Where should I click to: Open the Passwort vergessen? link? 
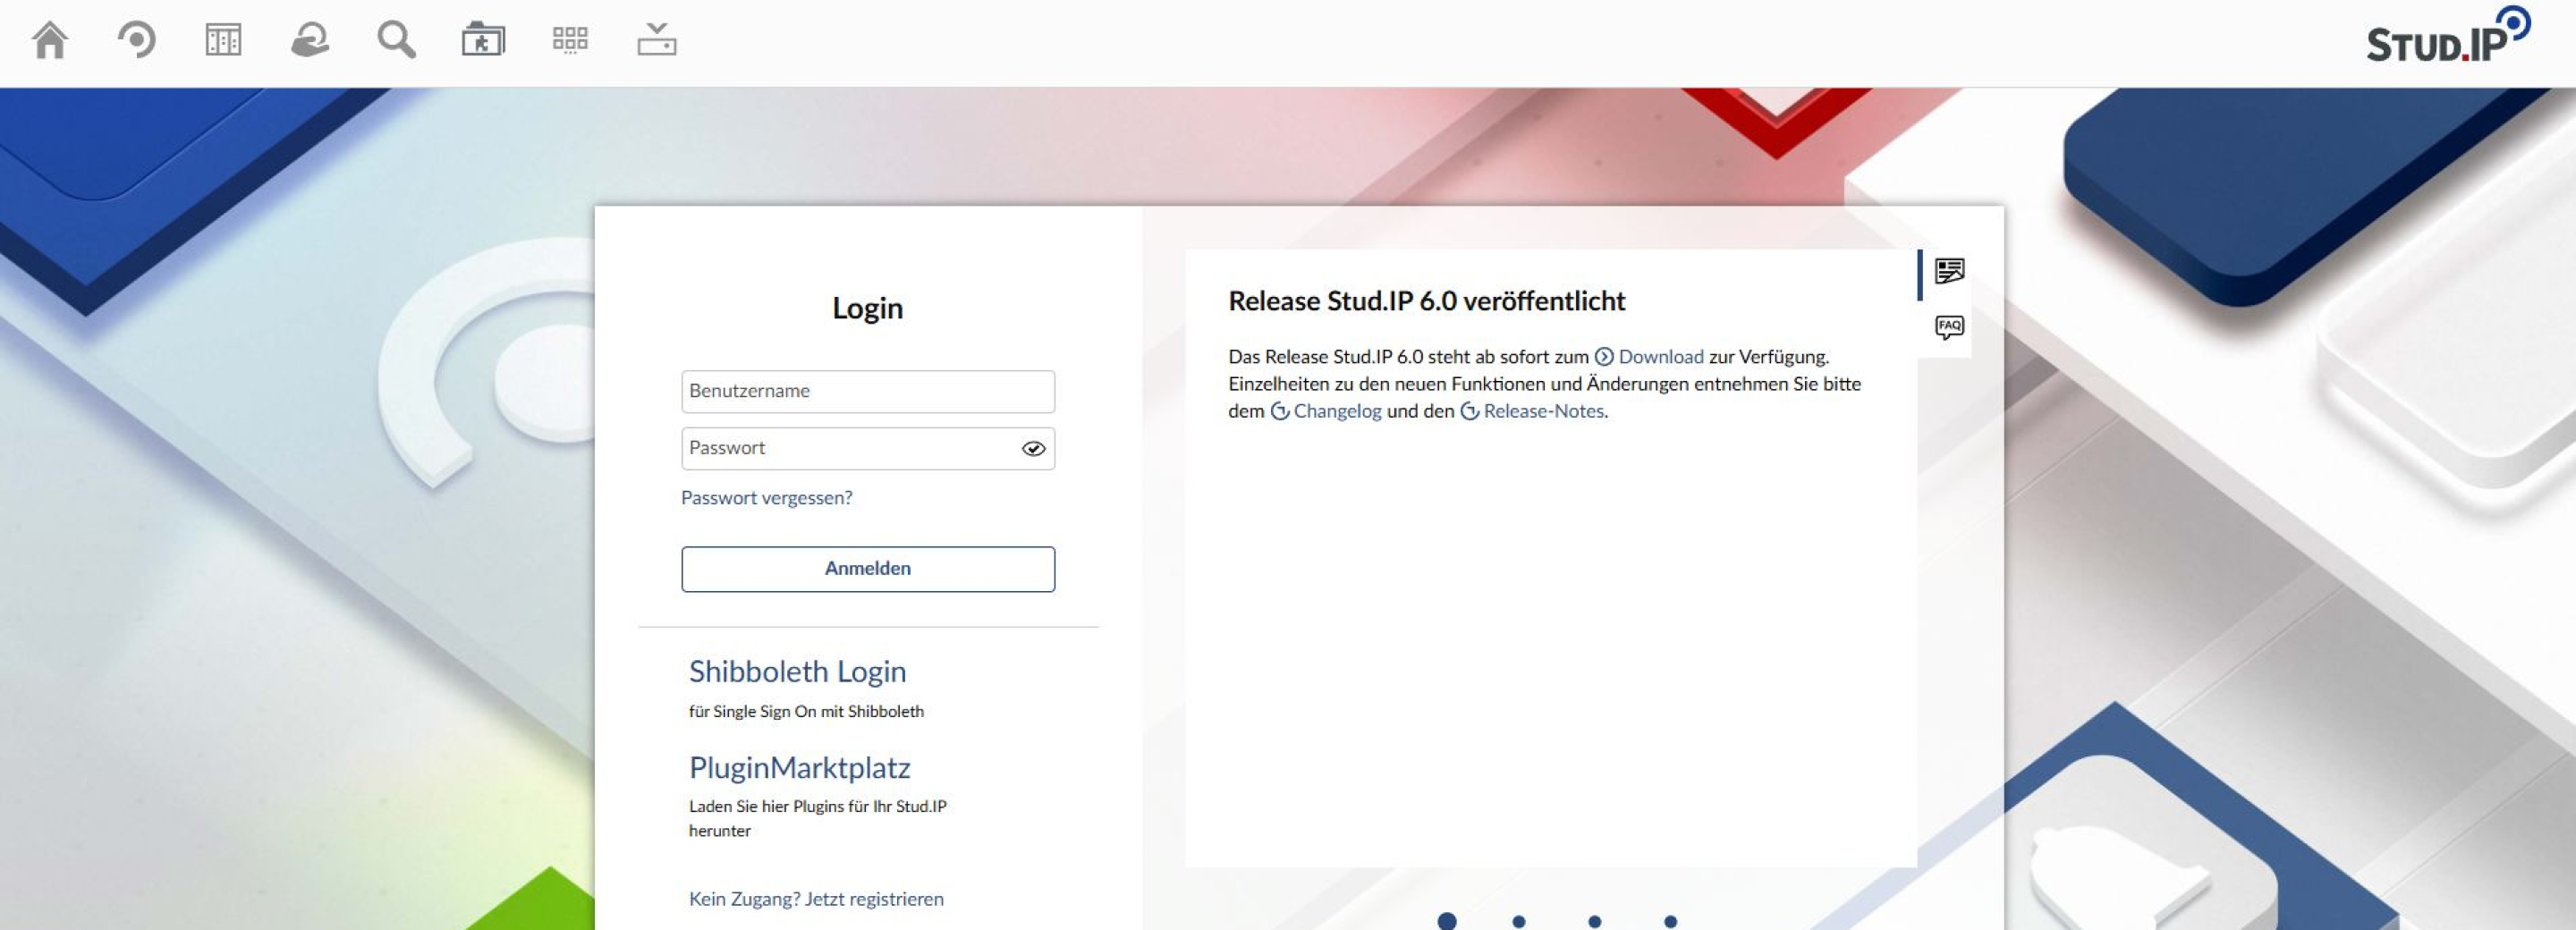(x=767, y=498)
